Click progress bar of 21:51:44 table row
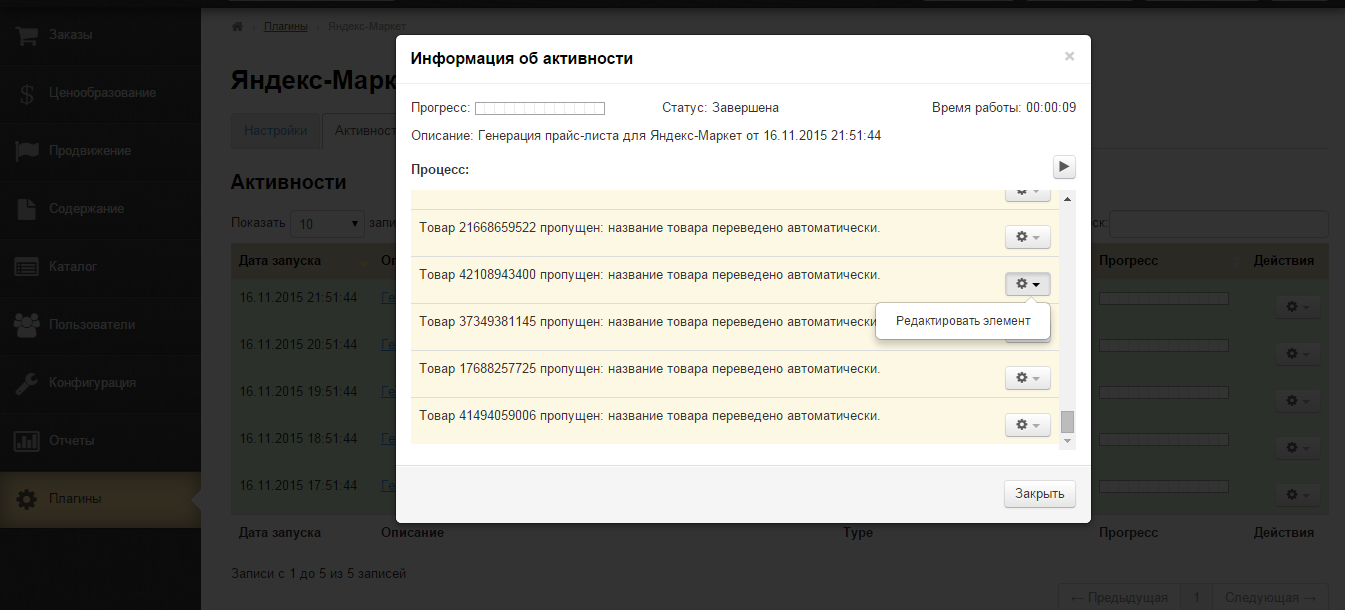 pos(1163,298)
